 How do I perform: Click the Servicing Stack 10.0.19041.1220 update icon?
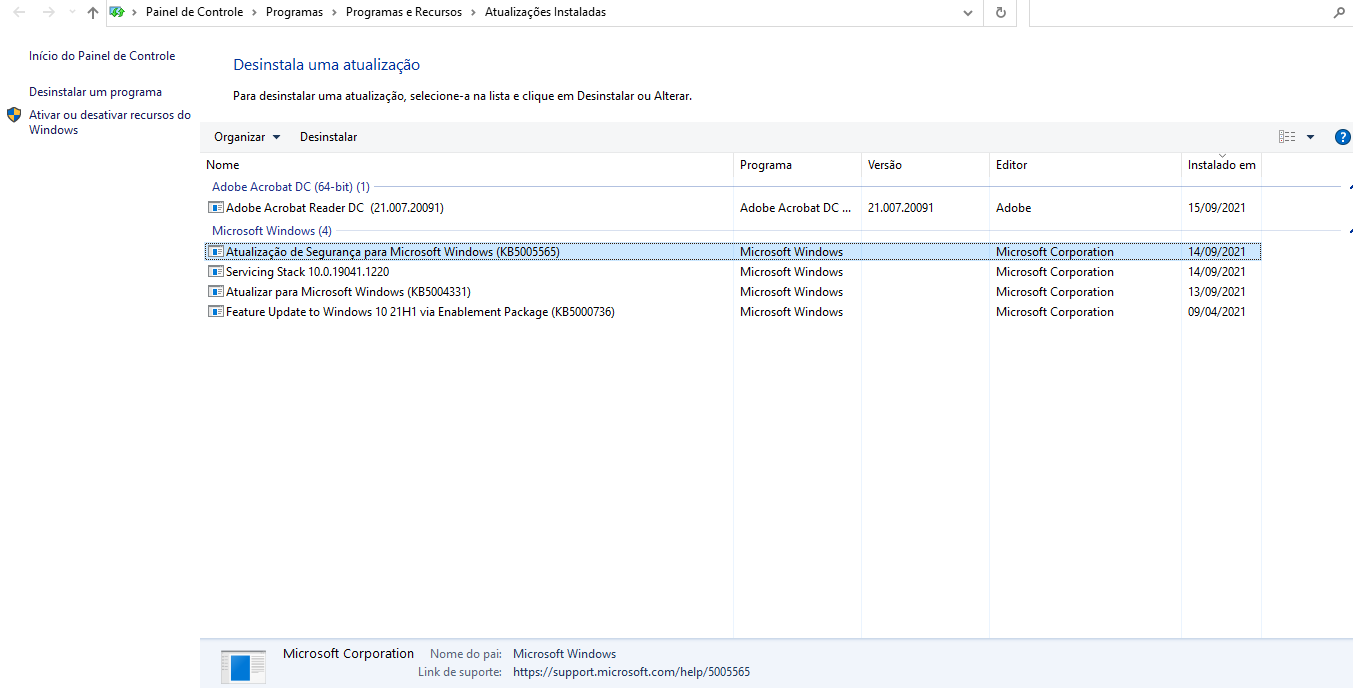point(215,272)
